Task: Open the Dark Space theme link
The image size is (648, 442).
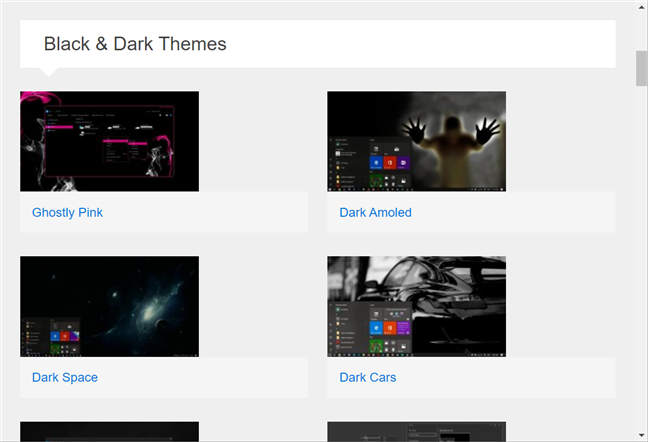Action: tap(65, 377)
